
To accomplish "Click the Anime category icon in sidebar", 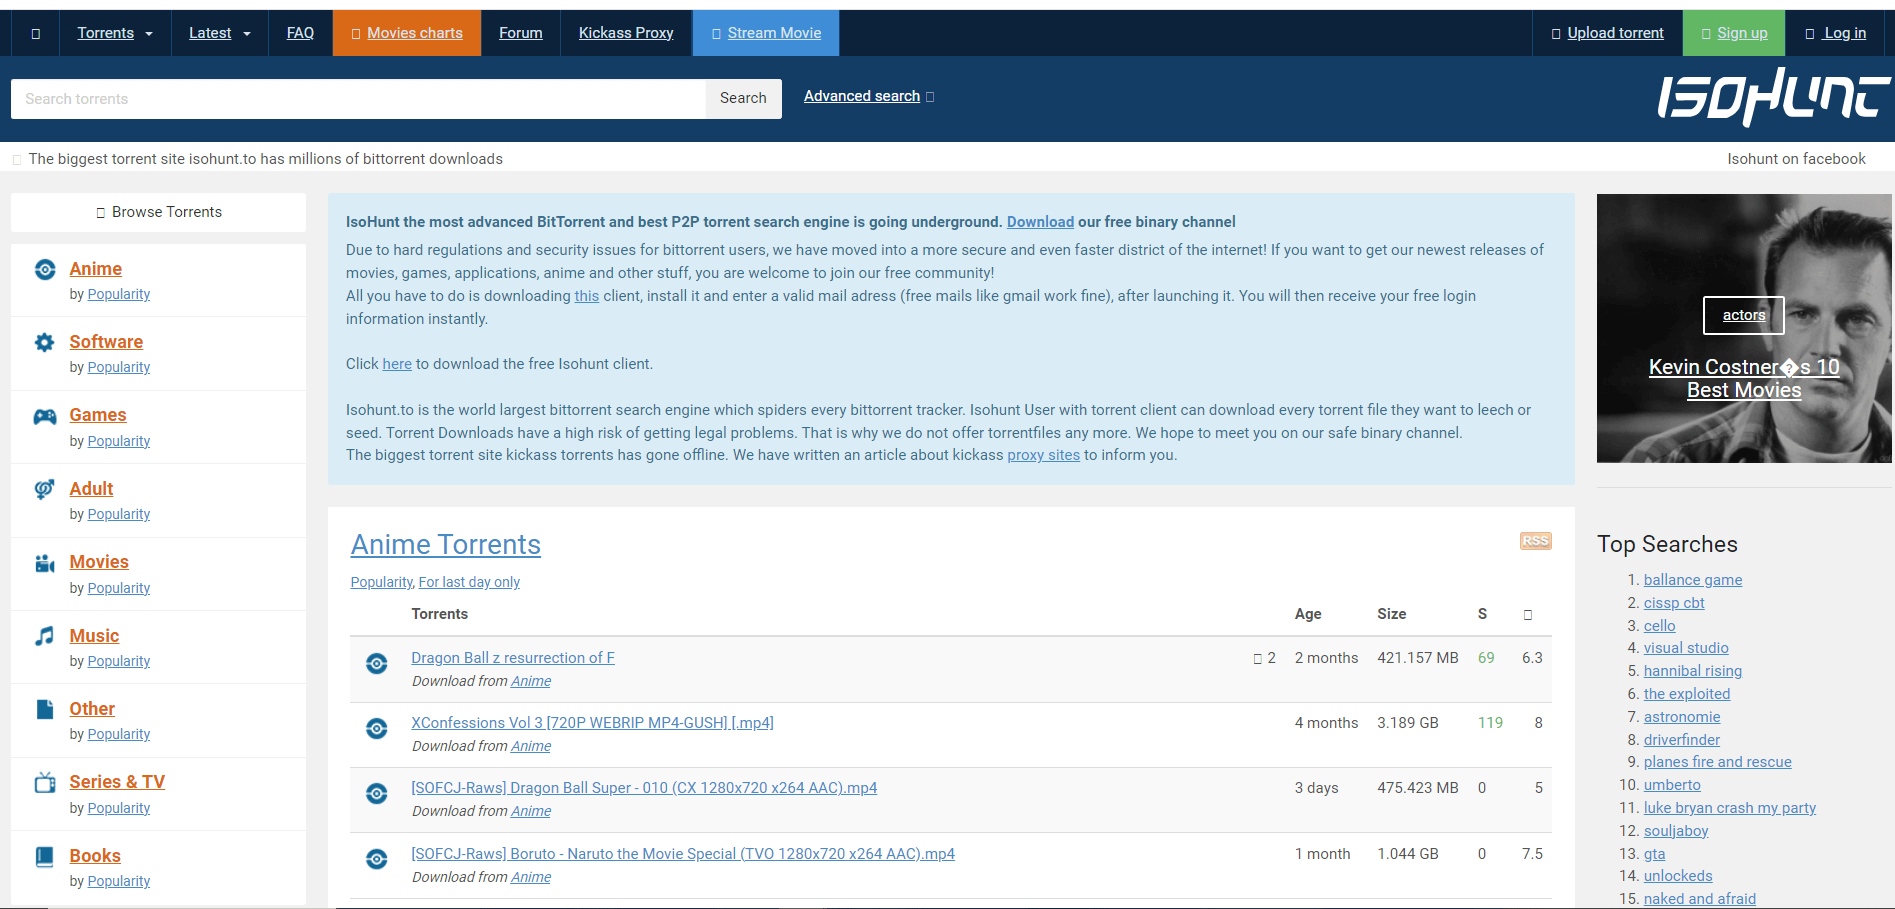I will [45, 269].
